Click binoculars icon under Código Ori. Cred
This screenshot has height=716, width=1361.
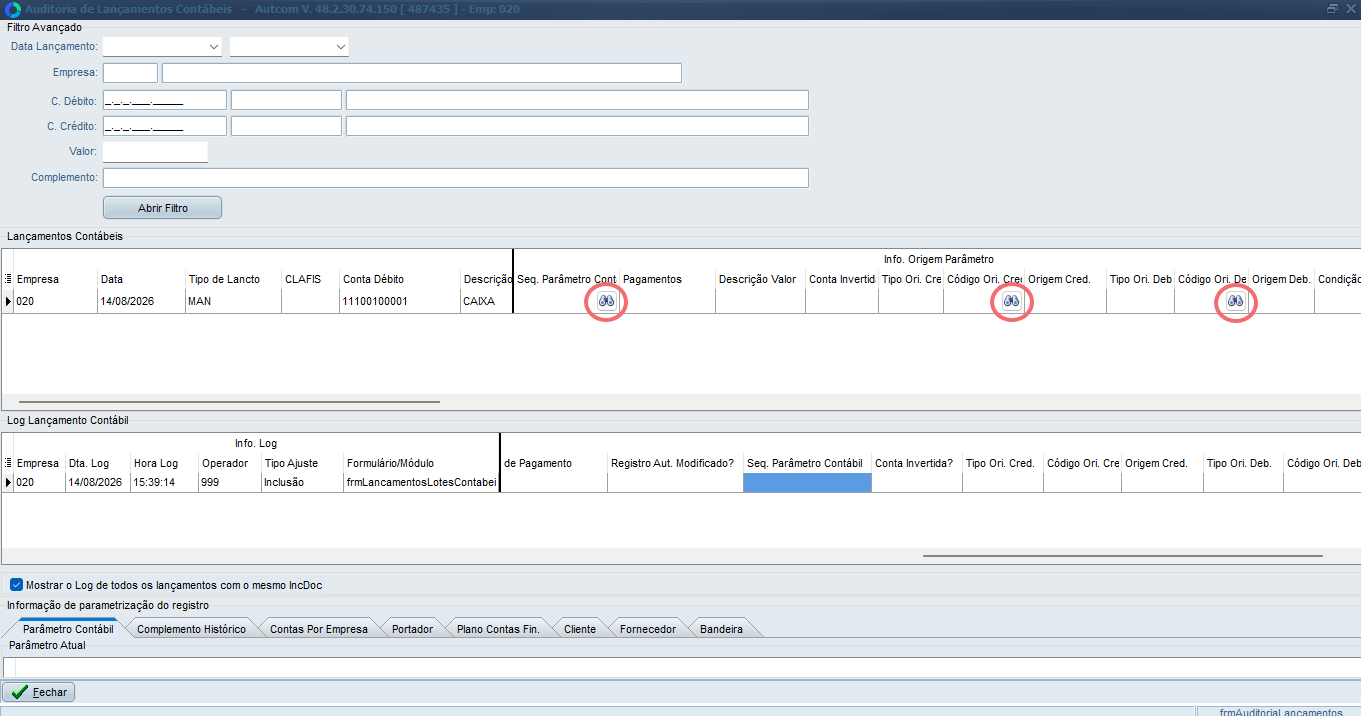pos(1012,301)
